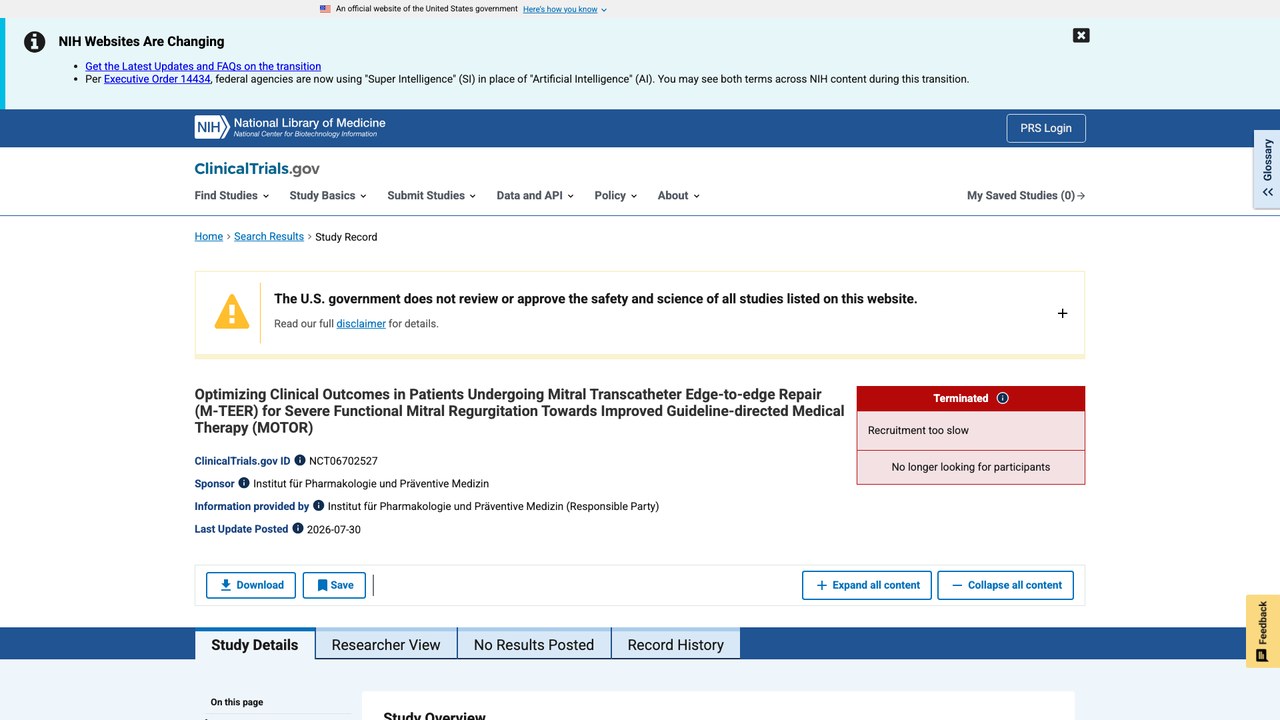Open My Saved Studies link

pyautogui.click(x=1026, y=196)
